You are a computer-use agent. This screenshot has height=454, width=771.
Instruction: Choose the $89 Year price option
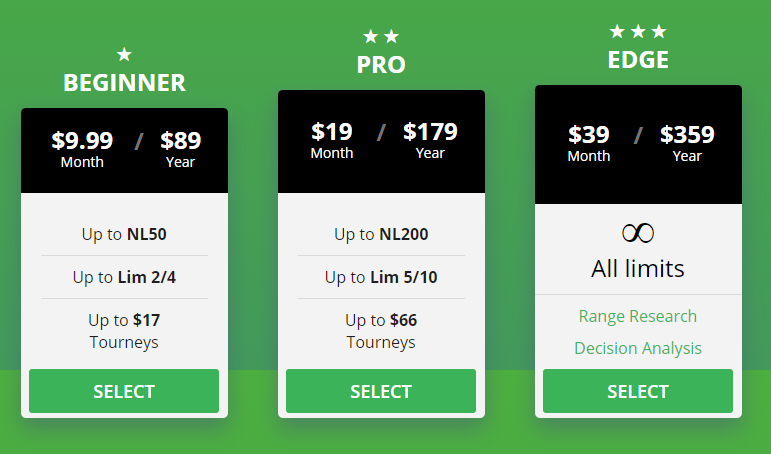180,150
